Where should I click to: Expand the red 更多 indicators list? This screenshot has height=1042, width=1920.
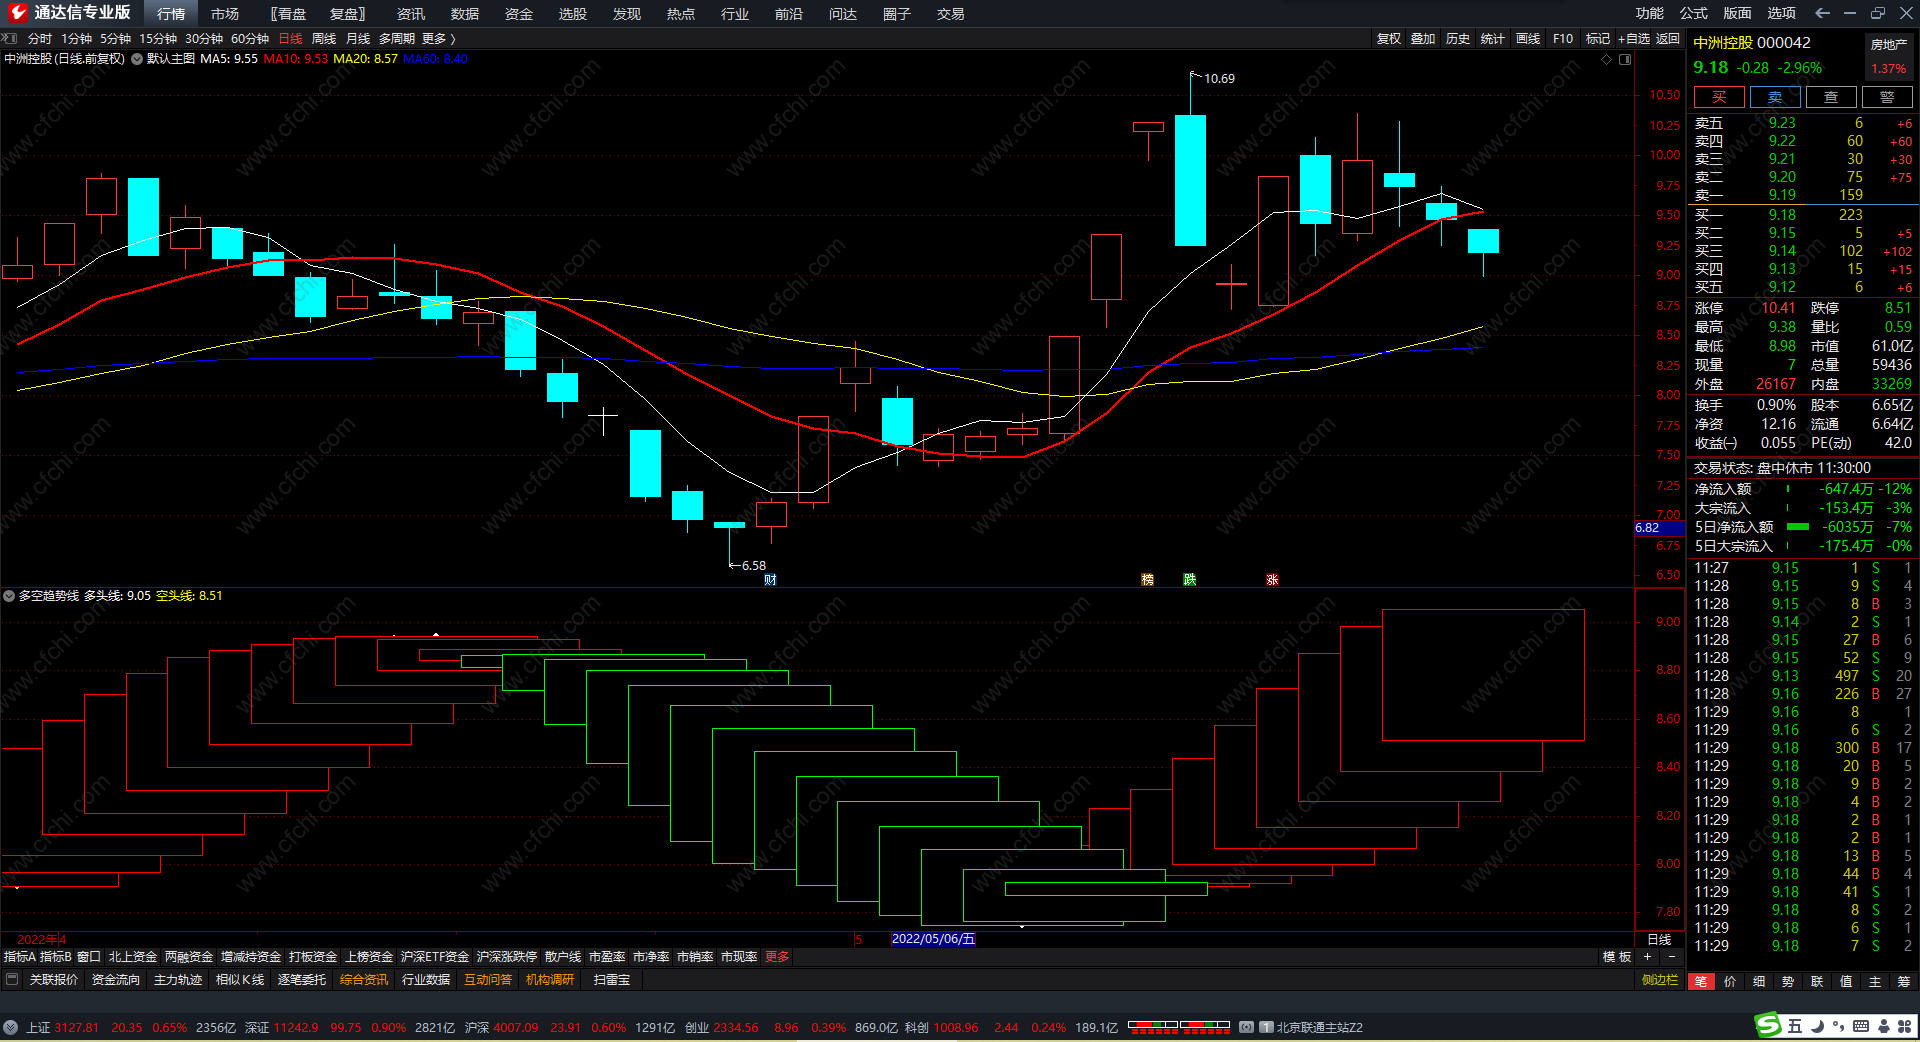(x=777, y=957)
